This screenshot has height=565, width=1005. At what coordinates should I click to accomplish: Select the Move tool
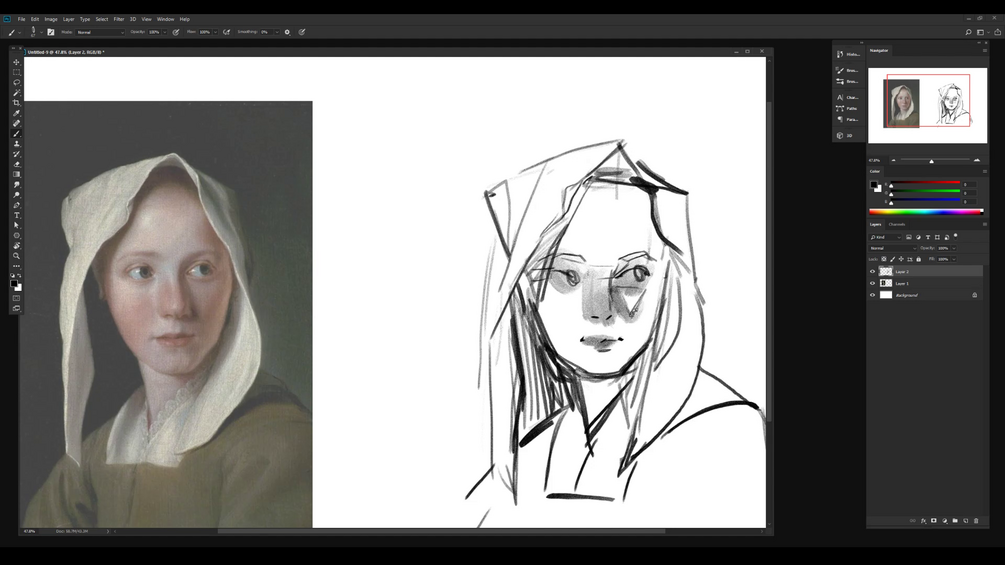click(17, 62)
